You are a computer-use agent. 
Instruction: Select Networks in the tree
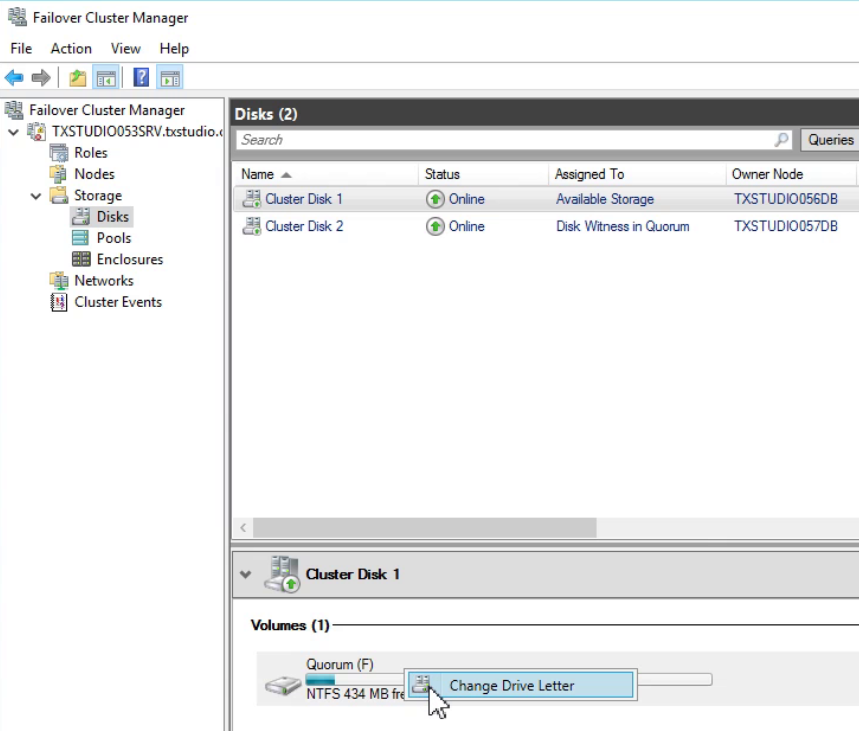point(104,280)
